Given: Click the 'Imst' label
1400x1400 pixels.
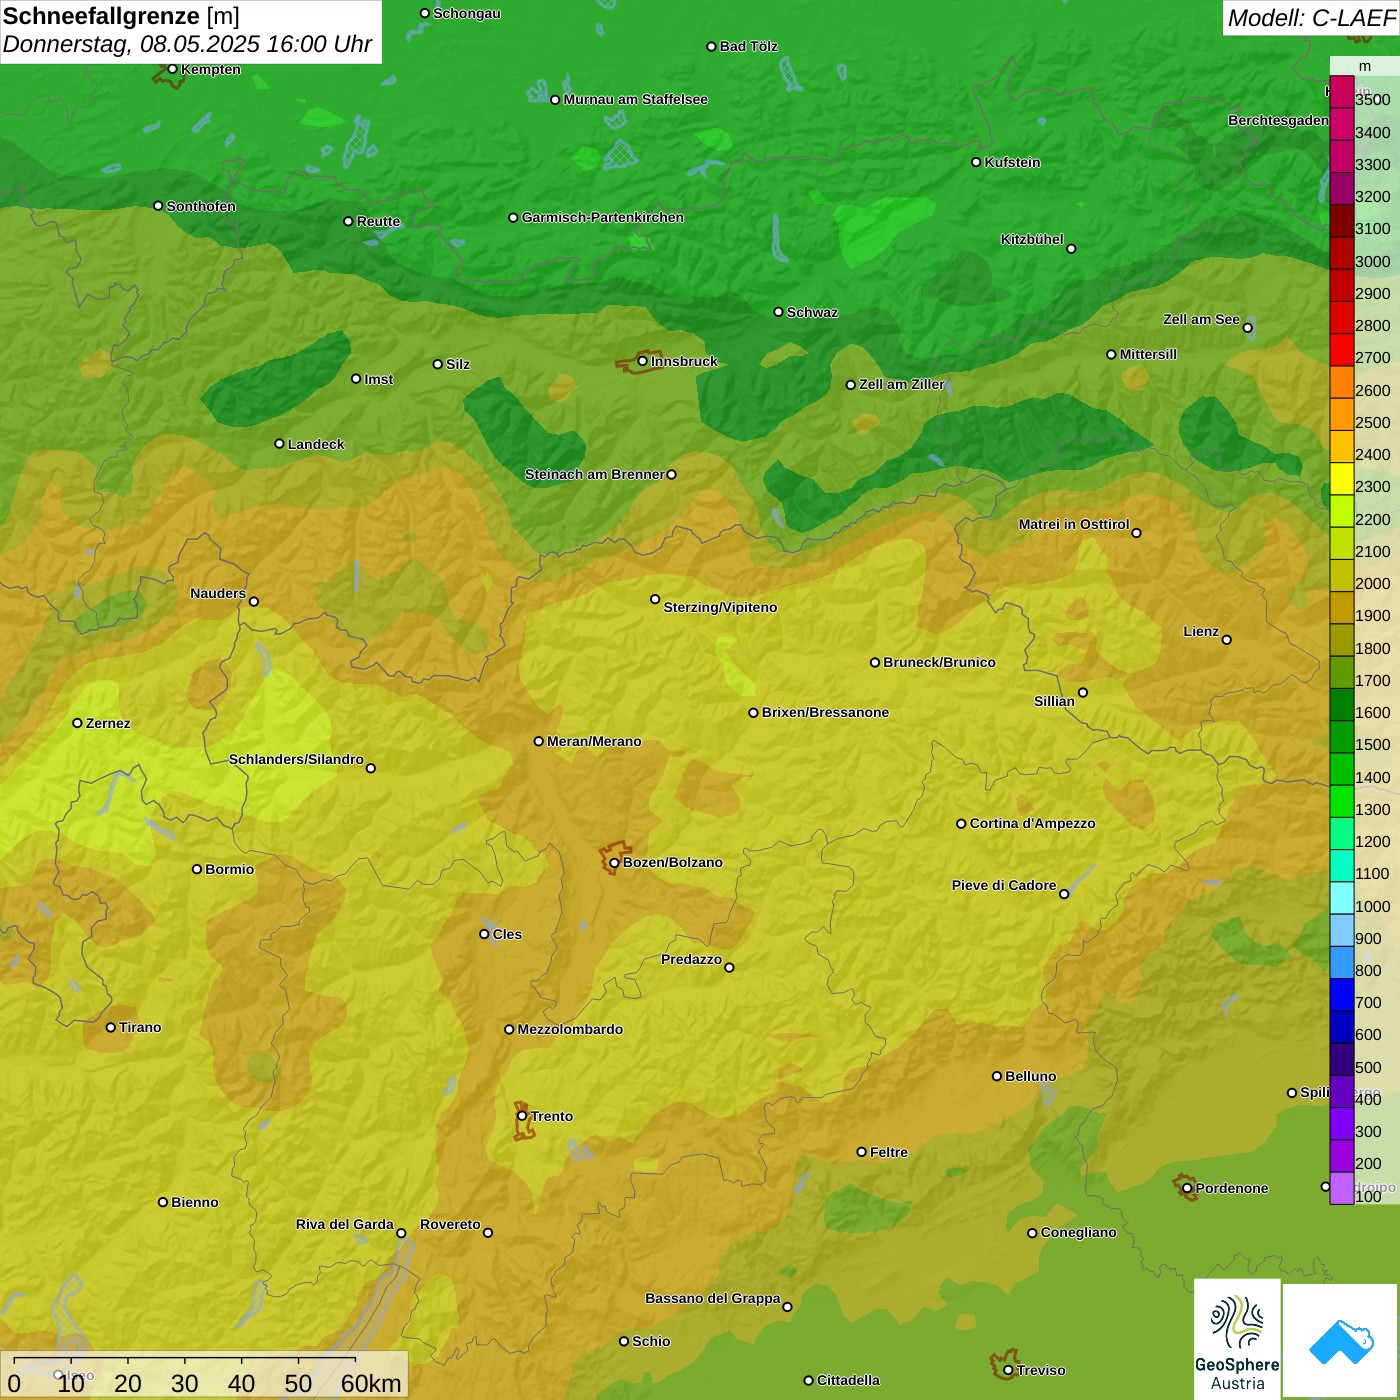Looking at the screenshot, I should (378, 379).
